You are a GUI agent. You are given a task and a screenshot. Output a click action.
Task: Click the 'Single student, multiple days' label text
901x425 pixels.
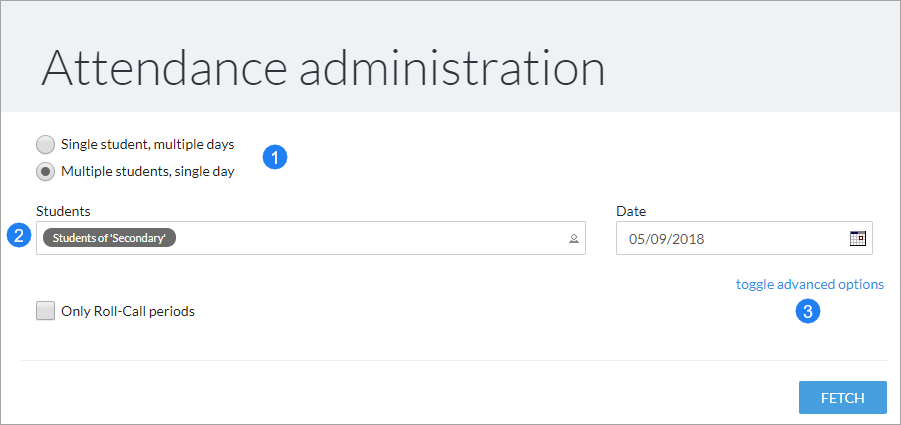[x=148, y=145]
